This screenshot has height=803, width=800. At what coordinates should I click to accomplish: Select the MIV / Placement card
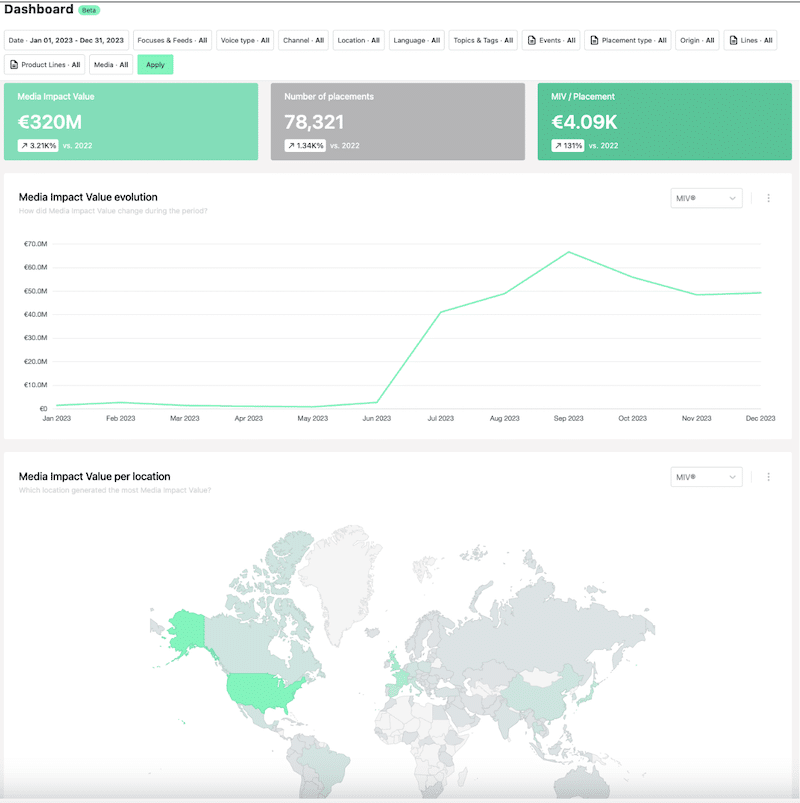coord(665,121)
